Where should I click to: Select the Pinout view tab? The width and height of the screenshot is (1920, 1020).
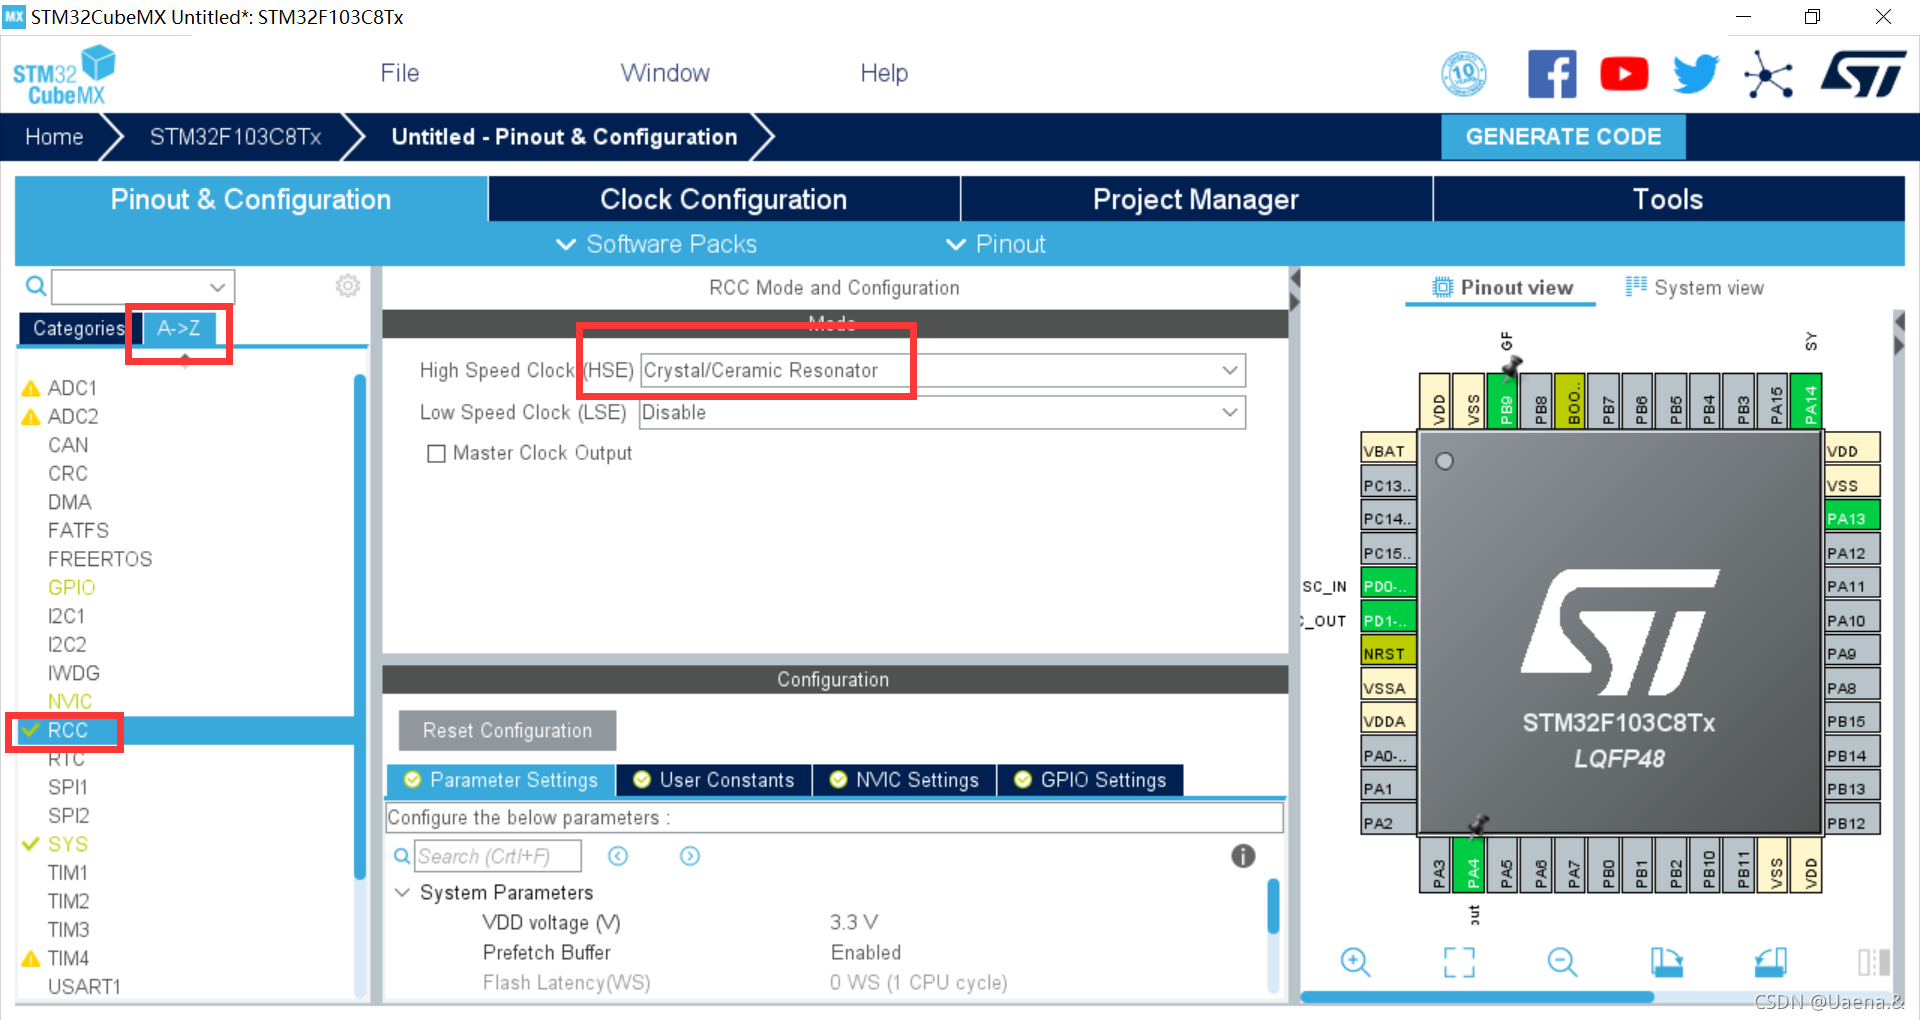tap(1502, 288)
